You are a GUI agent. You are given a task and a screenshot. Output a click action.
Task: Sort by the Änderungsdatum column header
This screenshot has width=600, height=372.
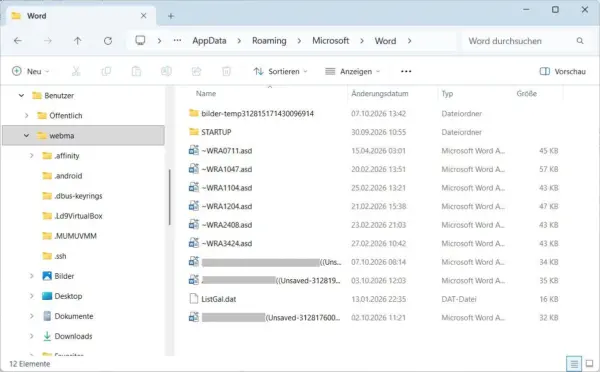pyautogui.click(x=380, y=93)
